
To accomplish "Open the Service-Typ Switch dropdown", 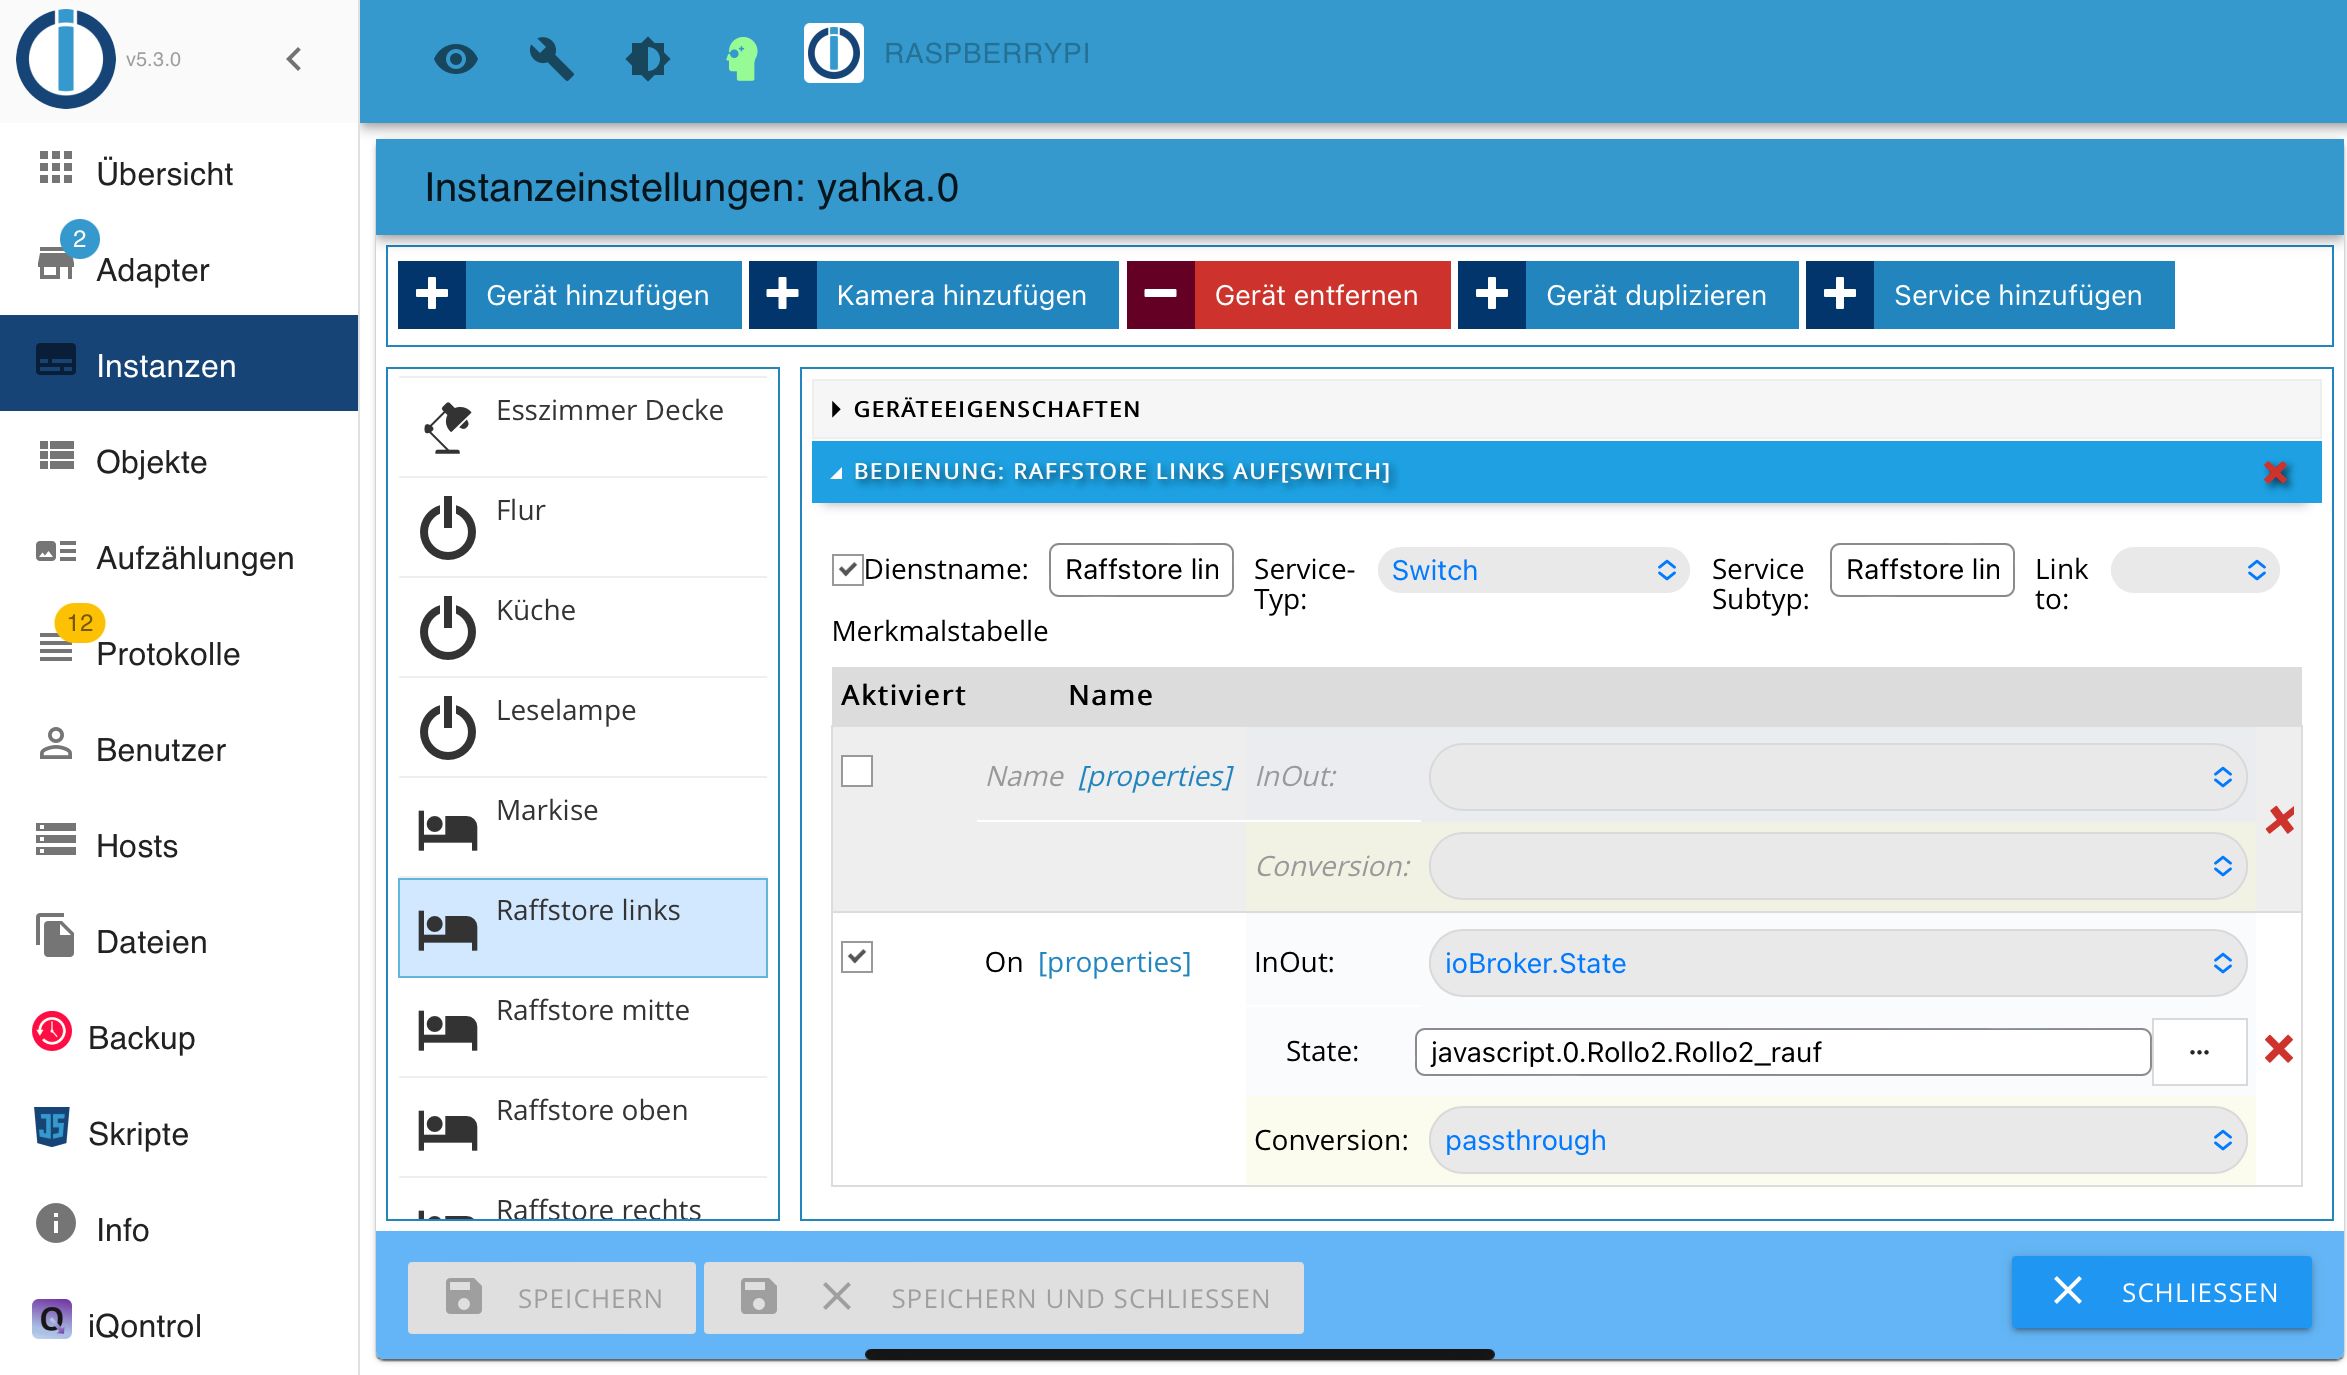I will [1532, 570].
